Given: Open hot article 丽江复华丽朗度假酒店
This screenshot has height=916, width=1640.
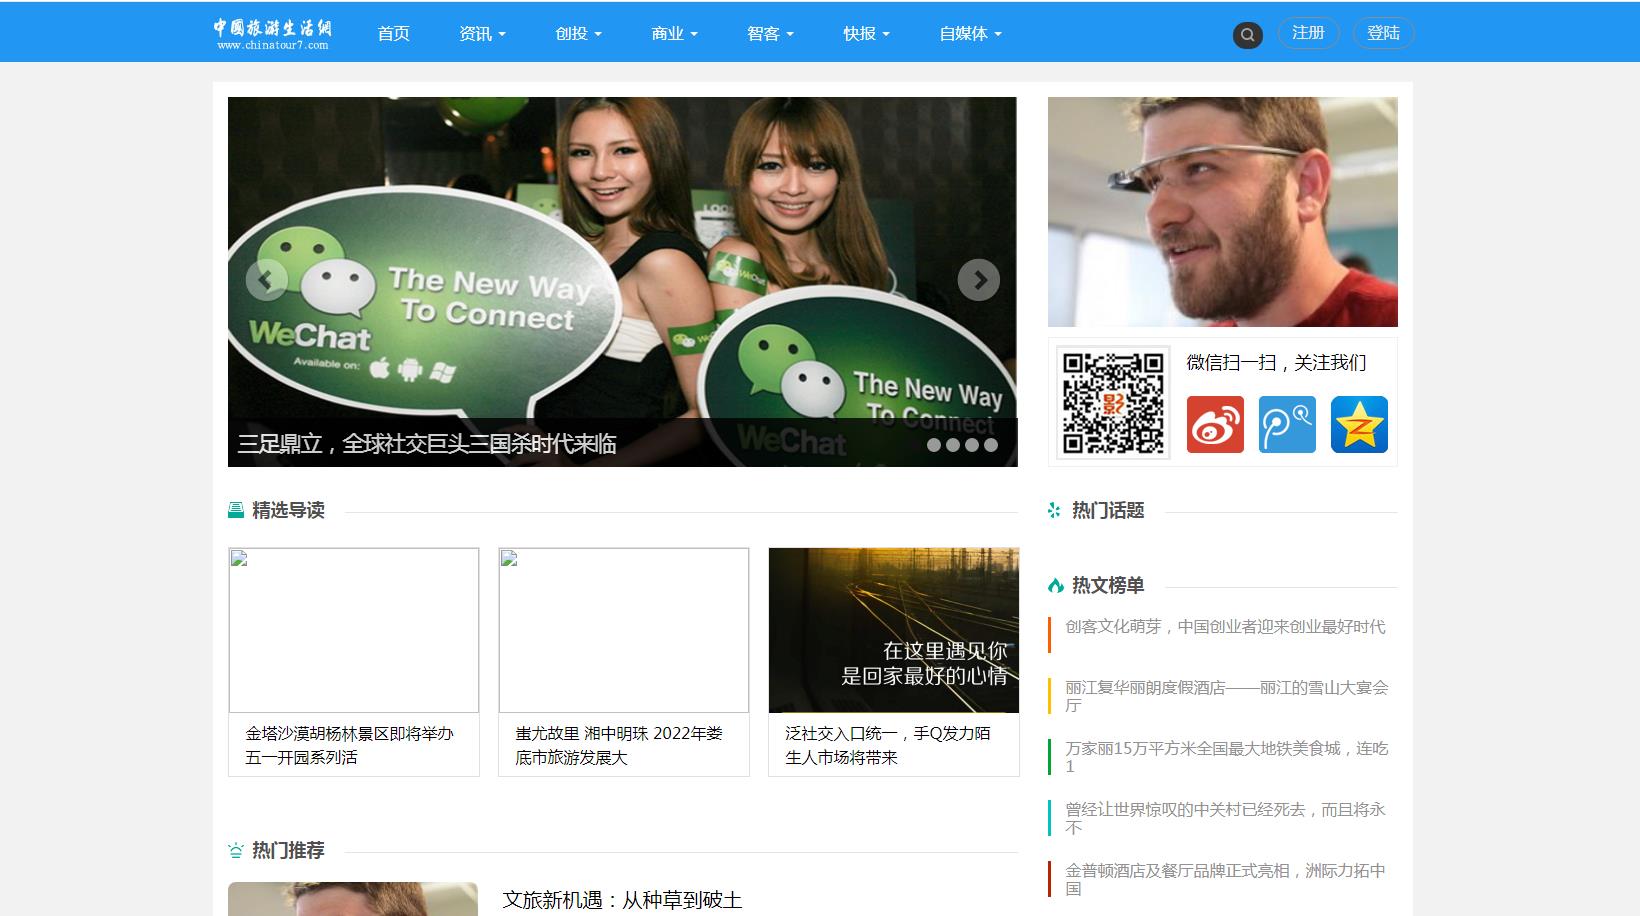Looking at the screenshot, I should point(1227,696).
